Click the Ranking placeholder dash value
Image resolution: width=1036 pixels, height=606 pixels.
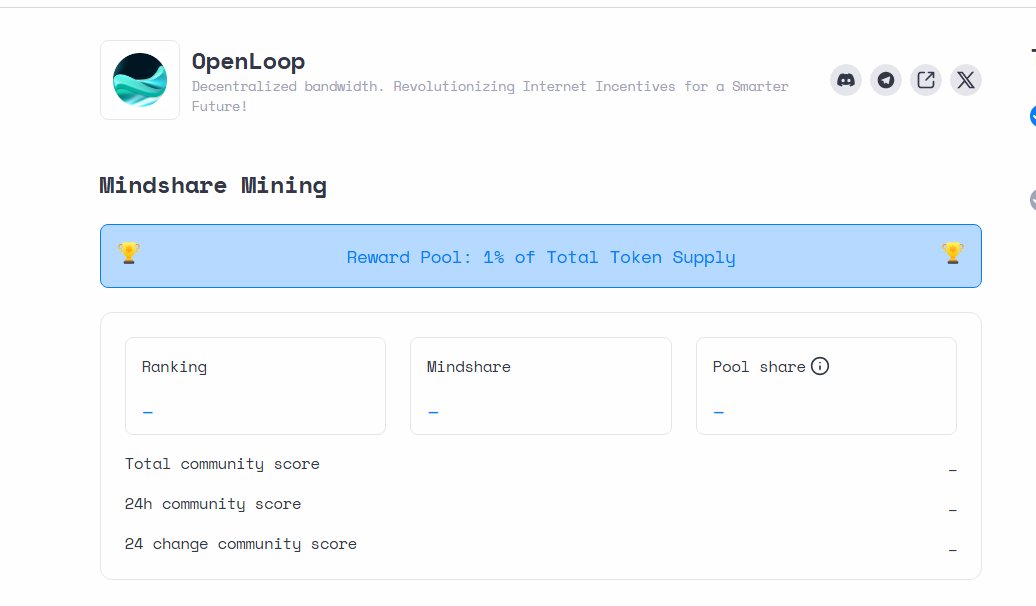tap(147, 412)
